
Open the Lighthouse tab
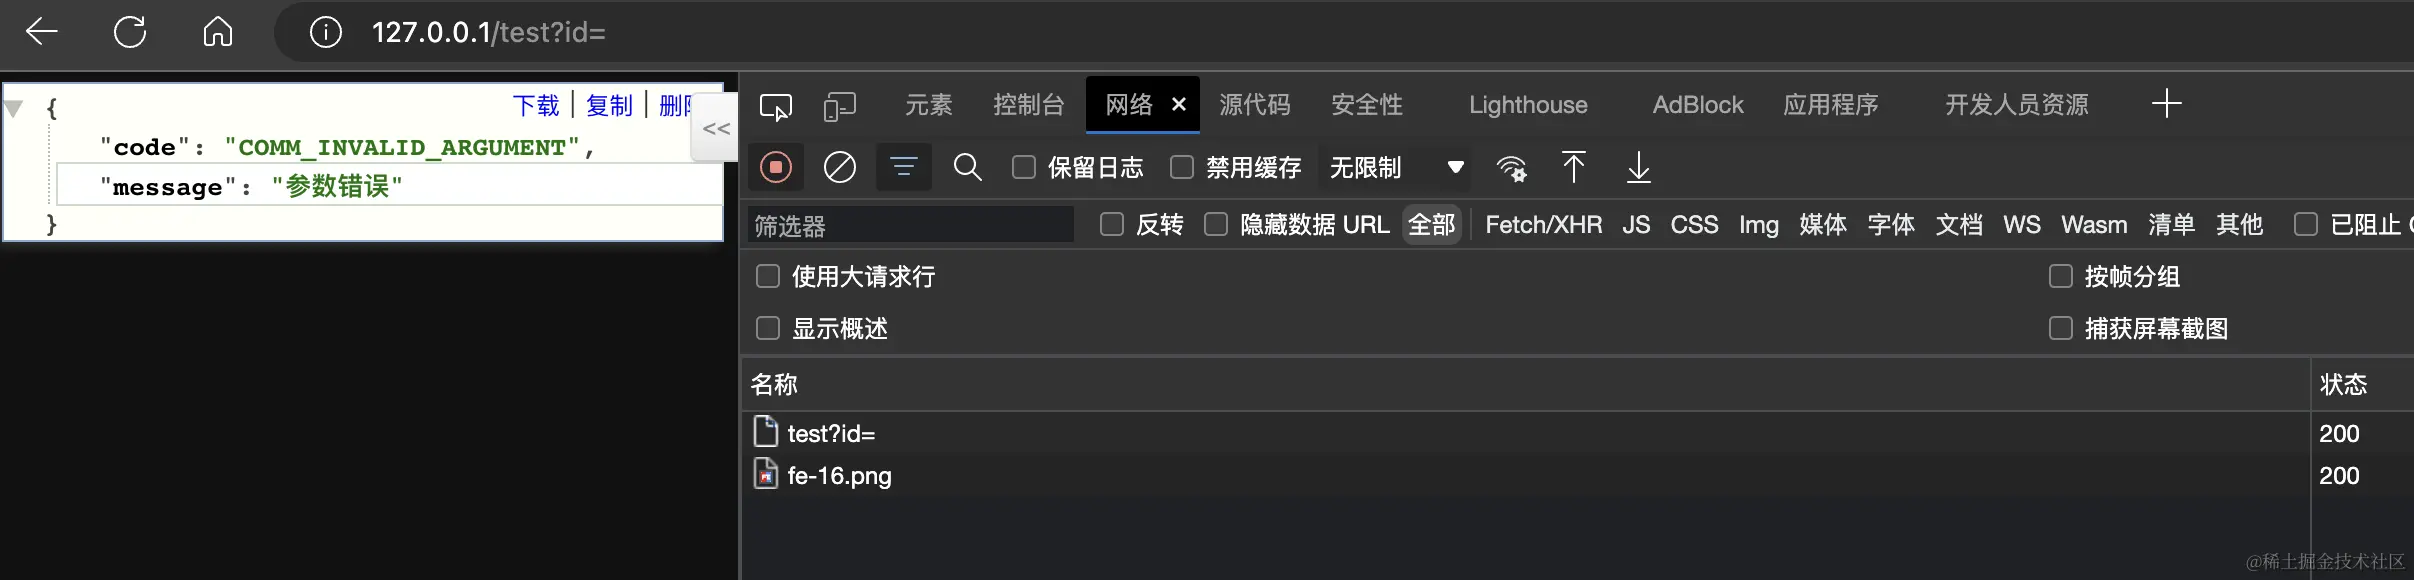point(1528,105)
